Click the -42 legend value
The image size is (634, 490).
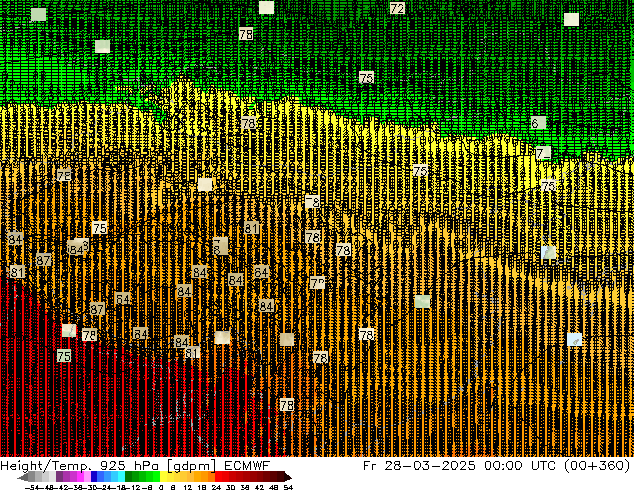[63, 487]
